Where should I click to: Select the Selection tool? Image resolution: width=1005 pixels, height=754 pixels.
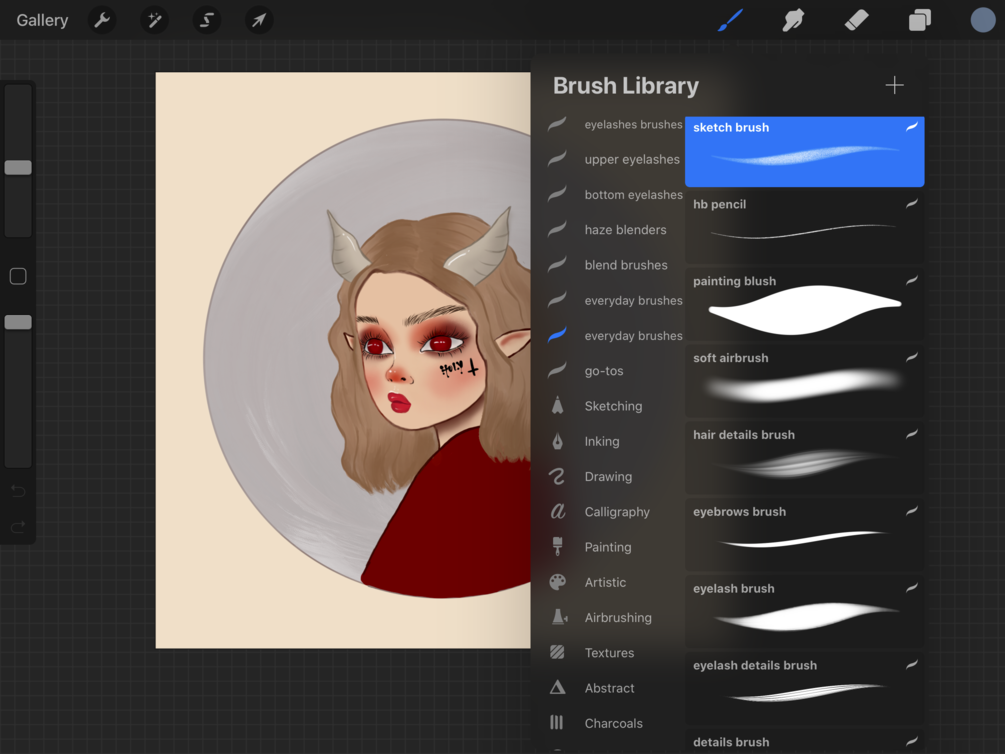[206, 19]
